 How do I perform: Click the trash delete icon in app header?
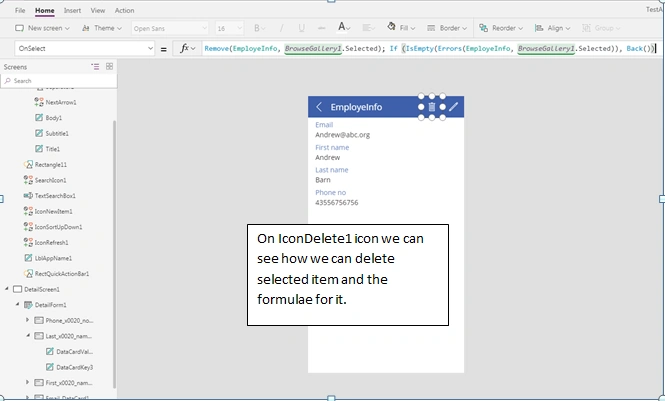coord(432,107)
